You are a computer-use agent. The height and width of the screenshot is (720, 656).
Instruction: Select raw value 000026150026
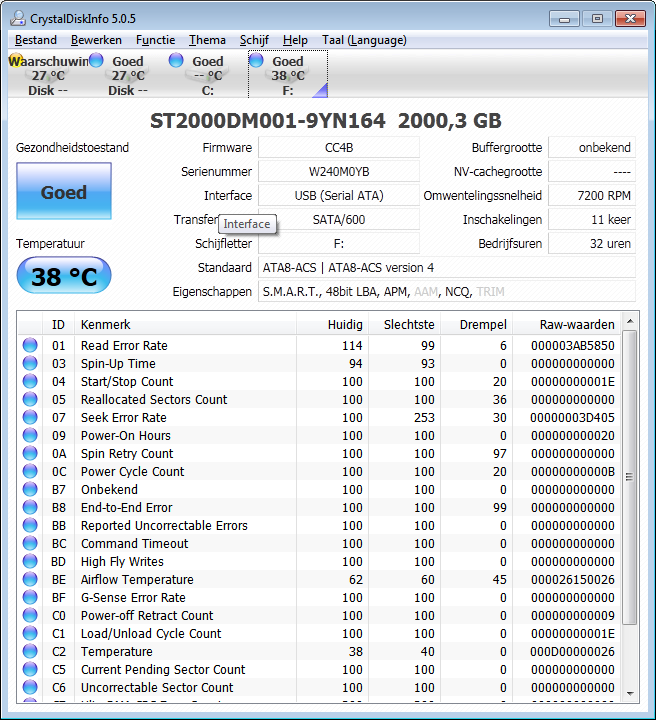(x=572, y=579)
